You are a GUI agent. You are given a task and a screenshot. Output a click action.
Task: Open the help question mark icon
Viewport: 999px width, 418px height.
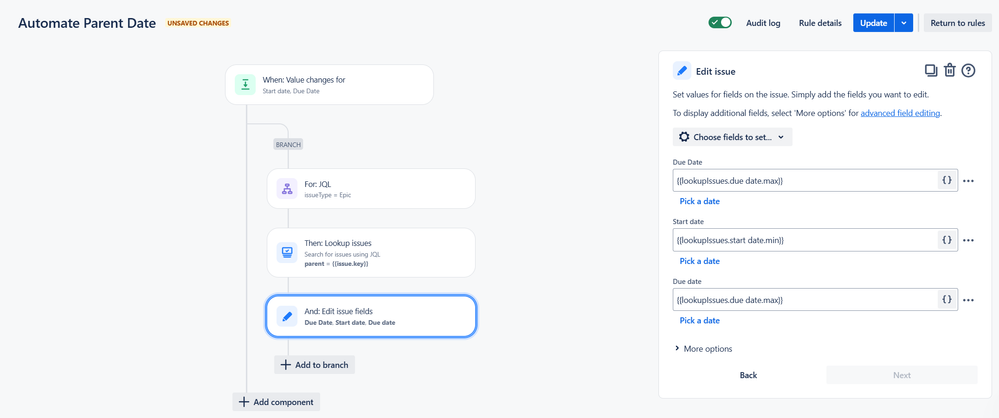point(968,71)
